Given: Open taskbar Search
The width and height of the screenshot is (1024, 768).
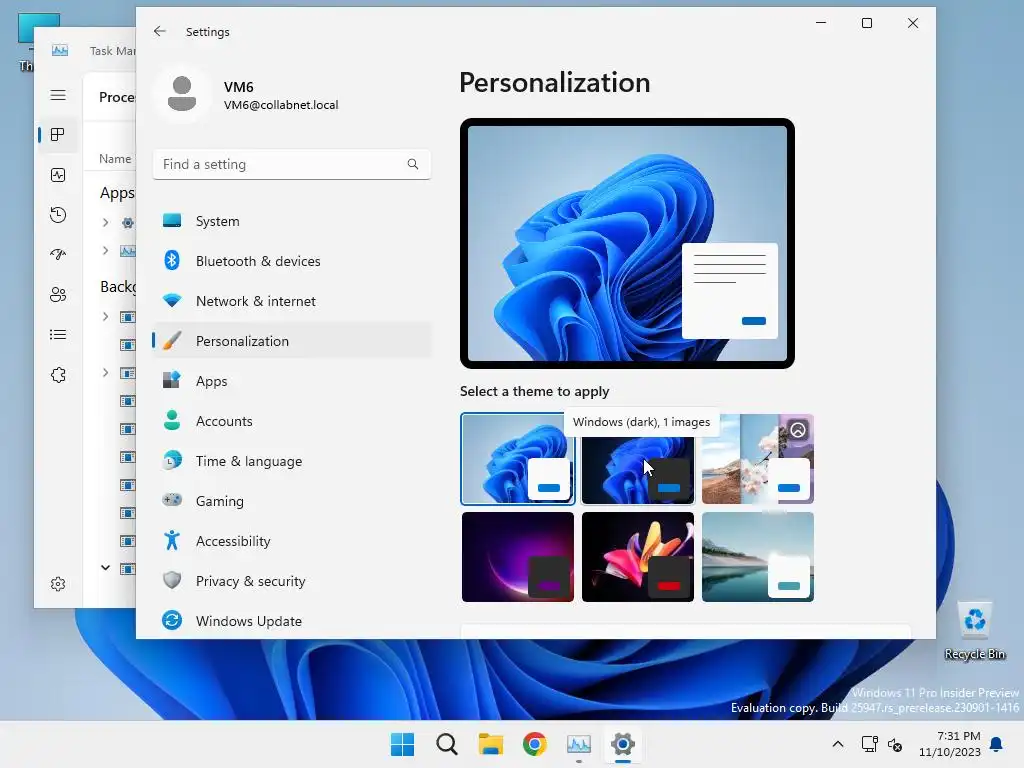Looking at the screenshot, I should click(447, 744).
